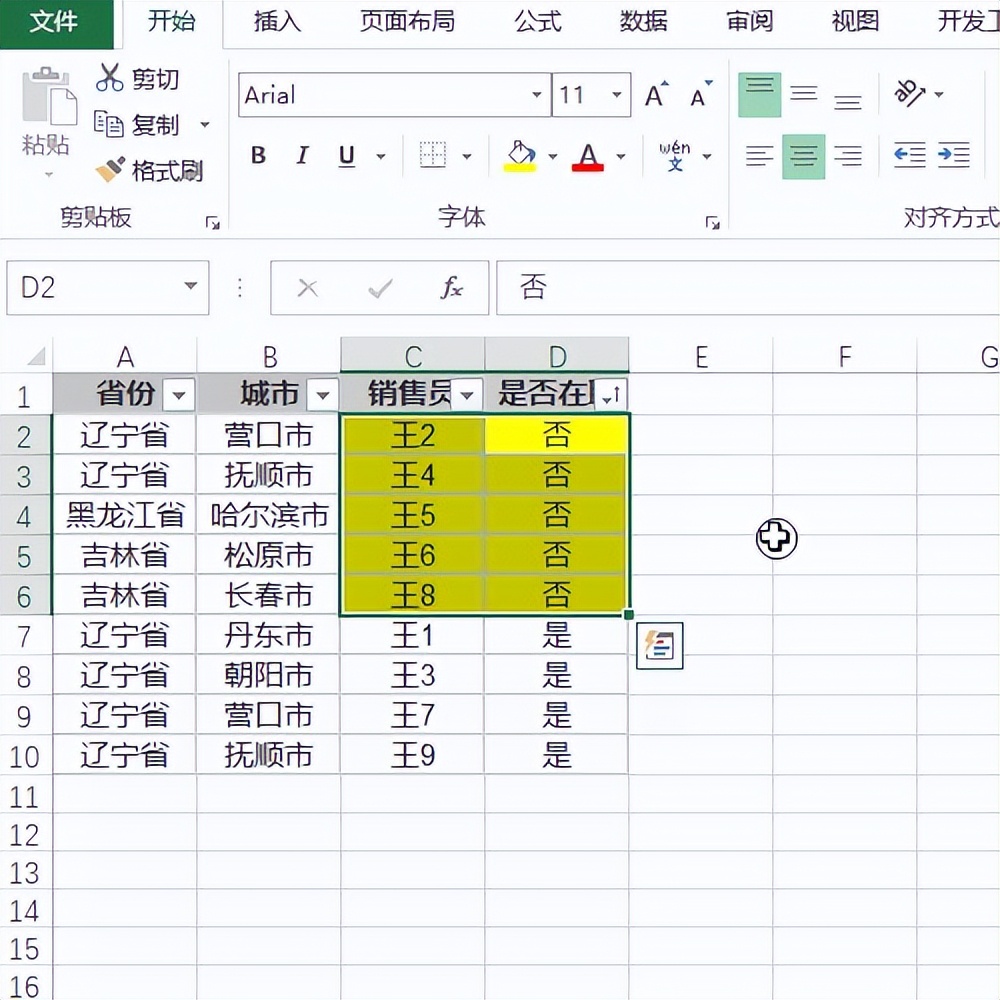Viewport: 1000px width, 1000px height.
Task: Open the Arial font name dropdown
Action: pyautogui.click(x=538, y=95)
